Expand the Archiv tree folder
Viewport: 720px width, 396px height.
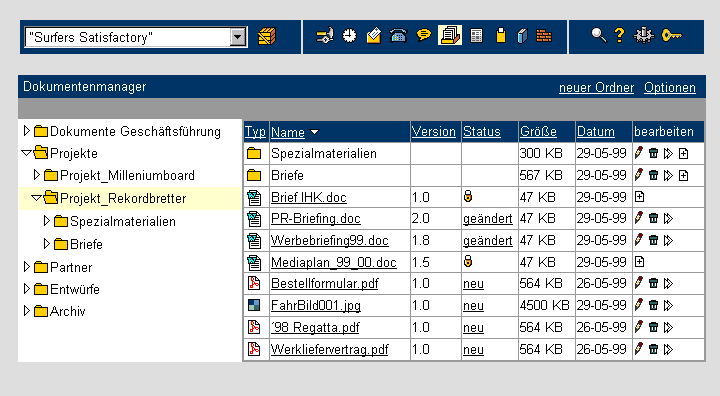[27, 311]
